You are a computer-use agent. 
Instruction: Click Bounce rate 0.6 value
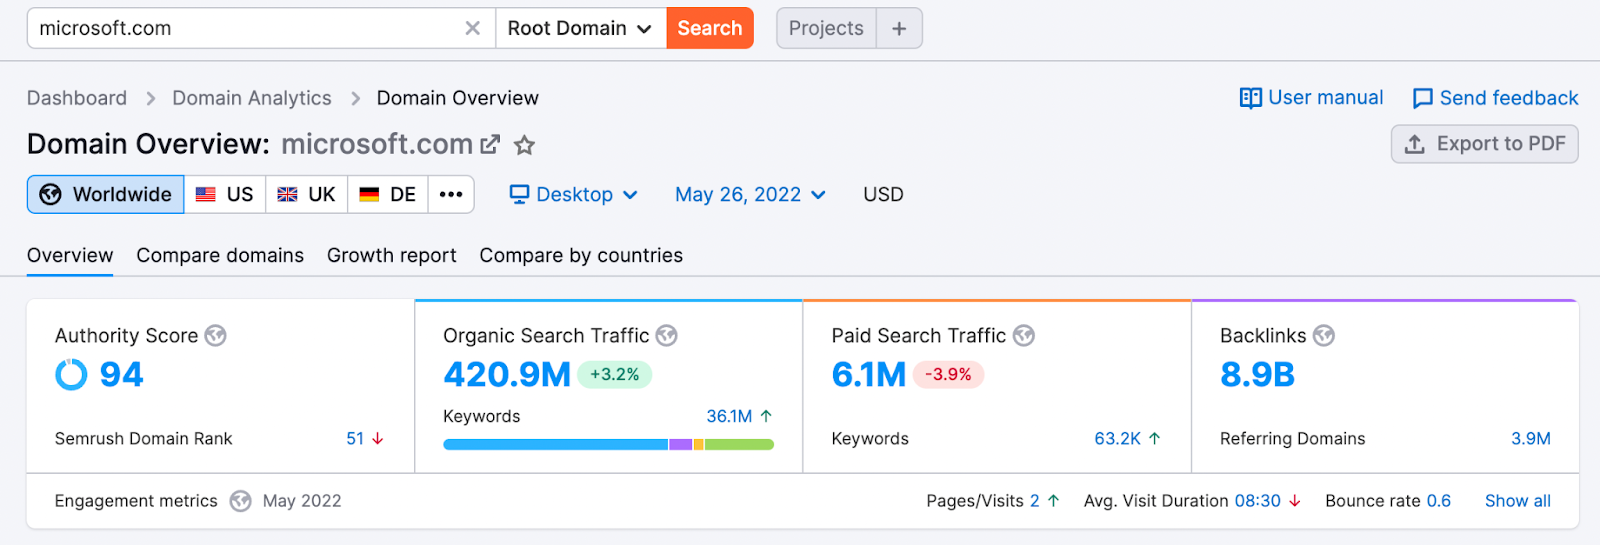point(1439,501)
